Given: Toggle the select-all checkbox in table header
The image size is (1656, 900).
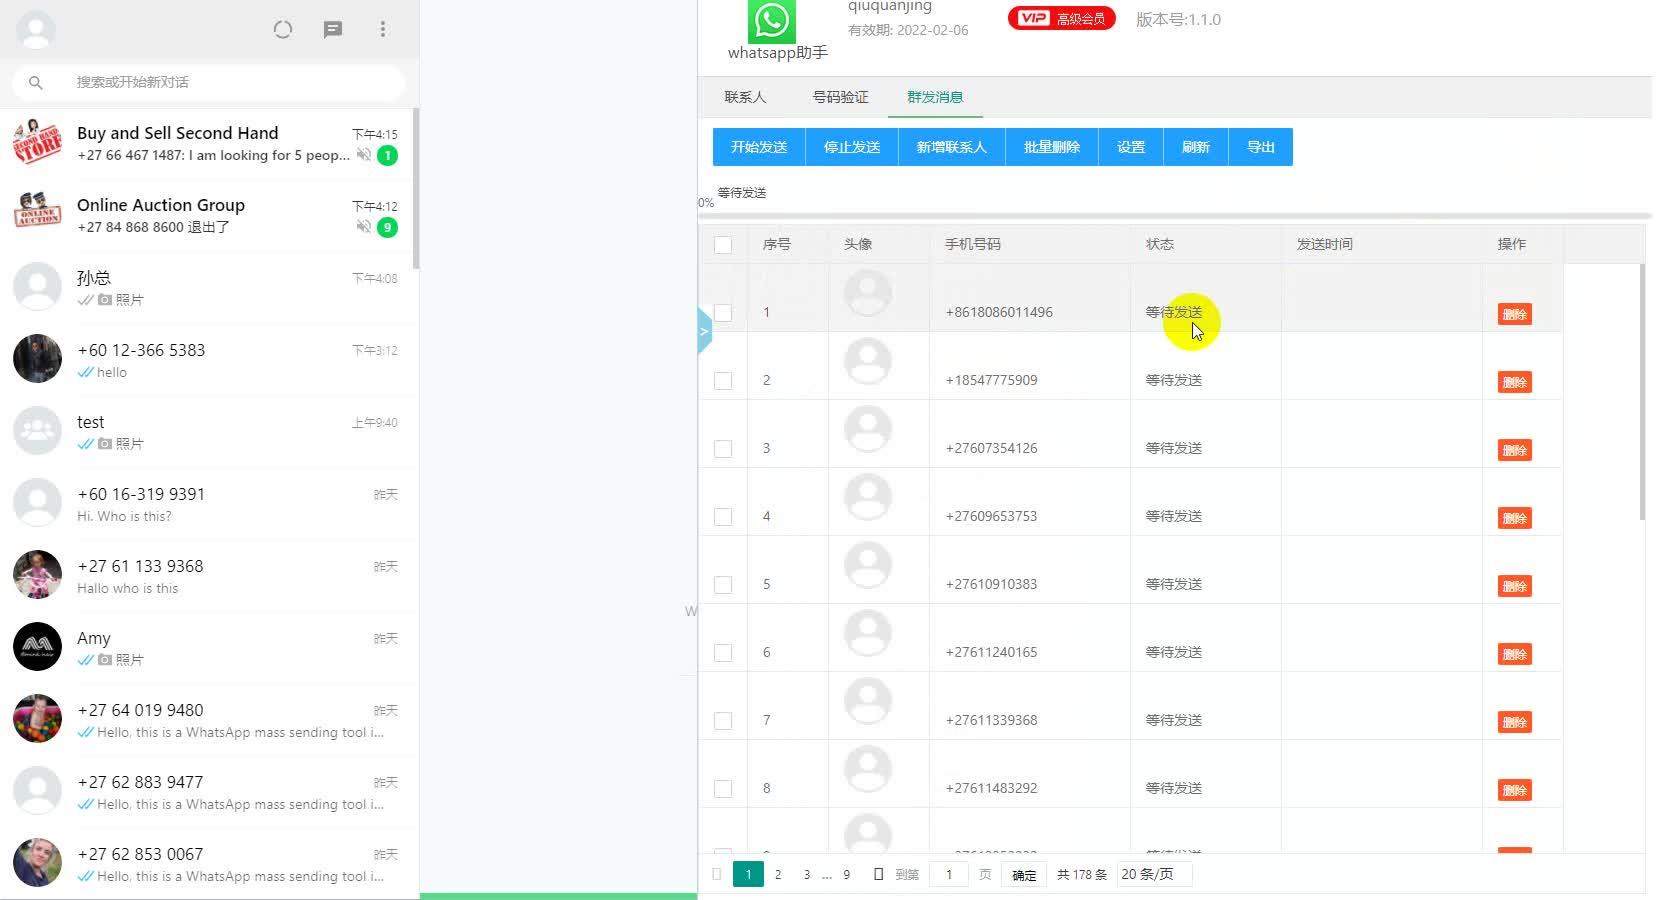Looking at the screenshot, I should (723, 245).
